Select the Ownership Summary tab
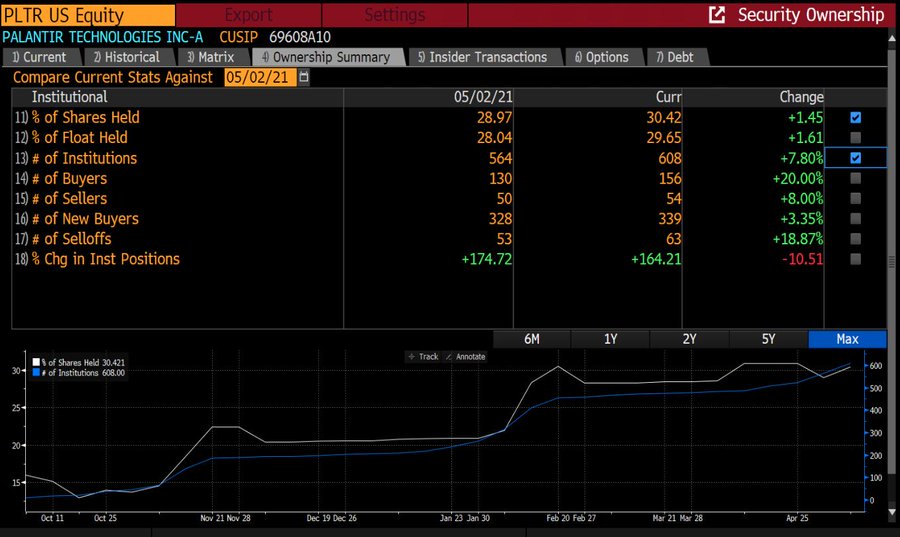This screenshot has height=537, width=900. coord(327,57)
